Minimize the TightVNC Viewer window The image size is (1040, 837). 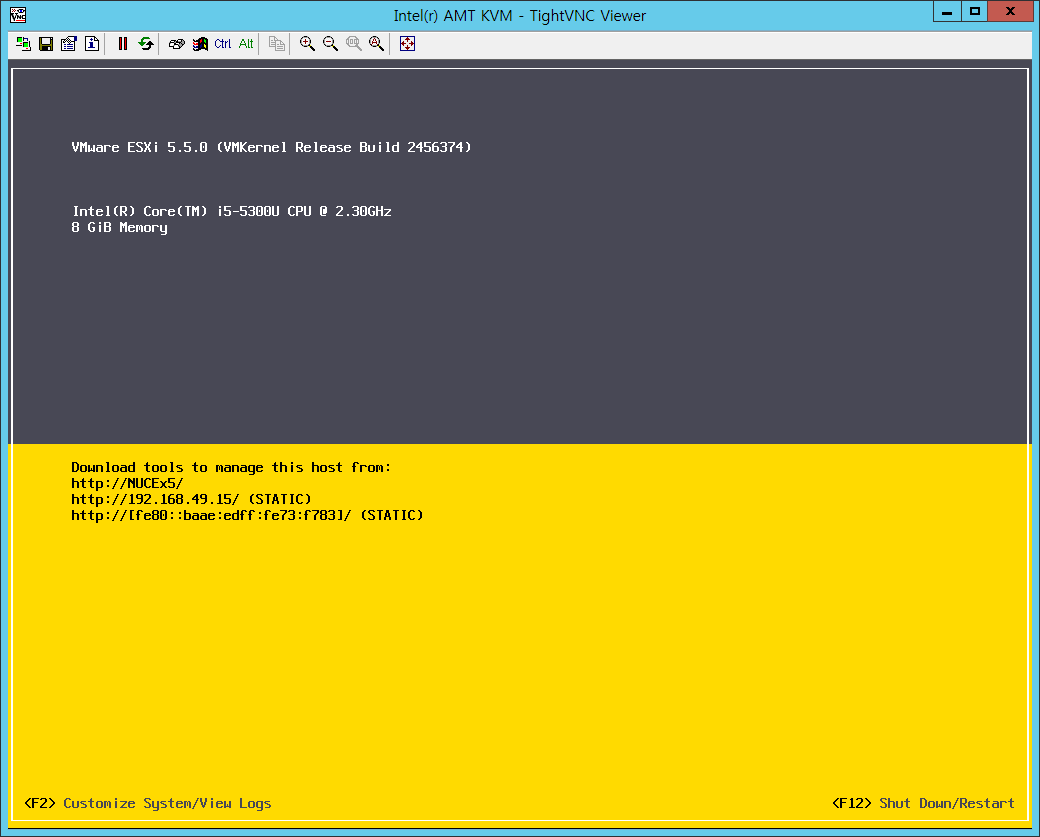946,12
